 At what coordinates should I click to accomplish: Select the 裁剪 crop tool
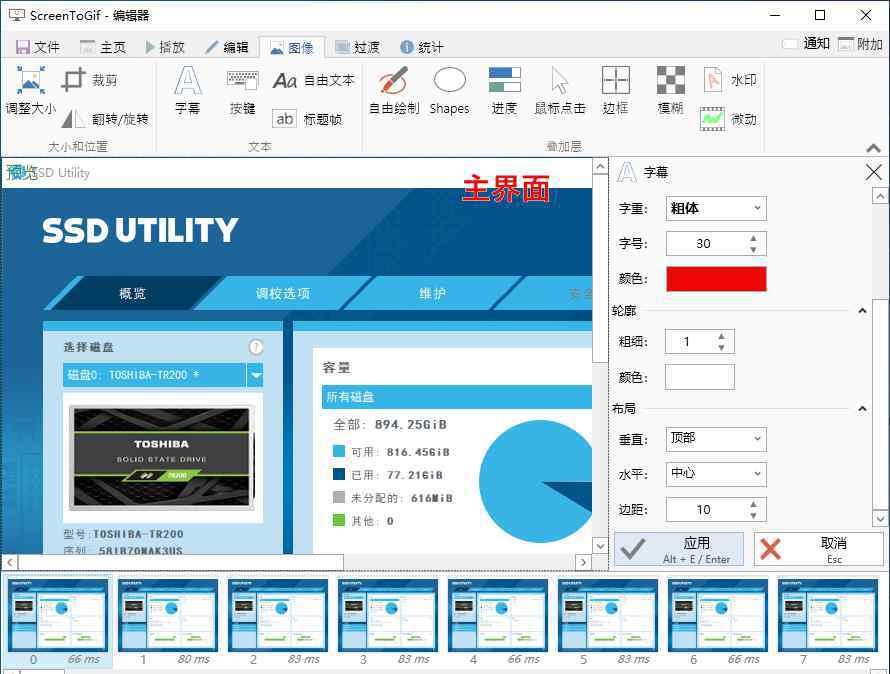[90, 80]
